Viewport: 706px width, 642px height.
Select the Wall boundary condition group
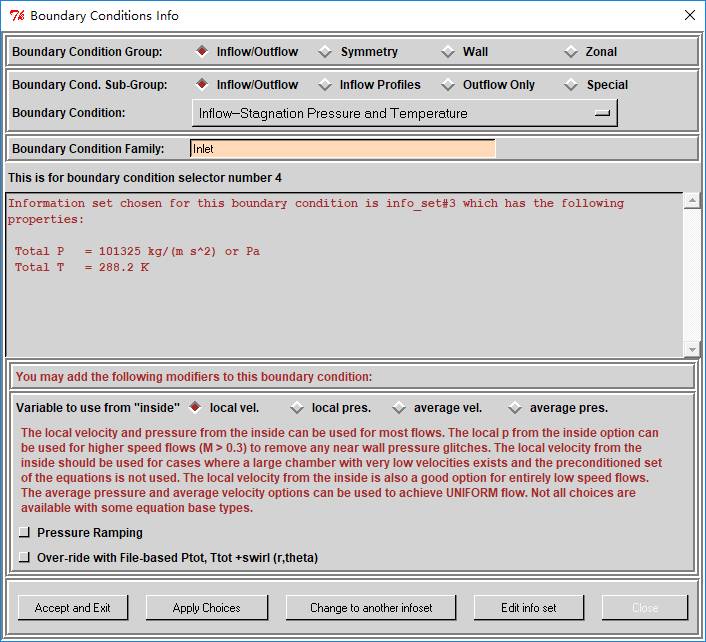448,52
